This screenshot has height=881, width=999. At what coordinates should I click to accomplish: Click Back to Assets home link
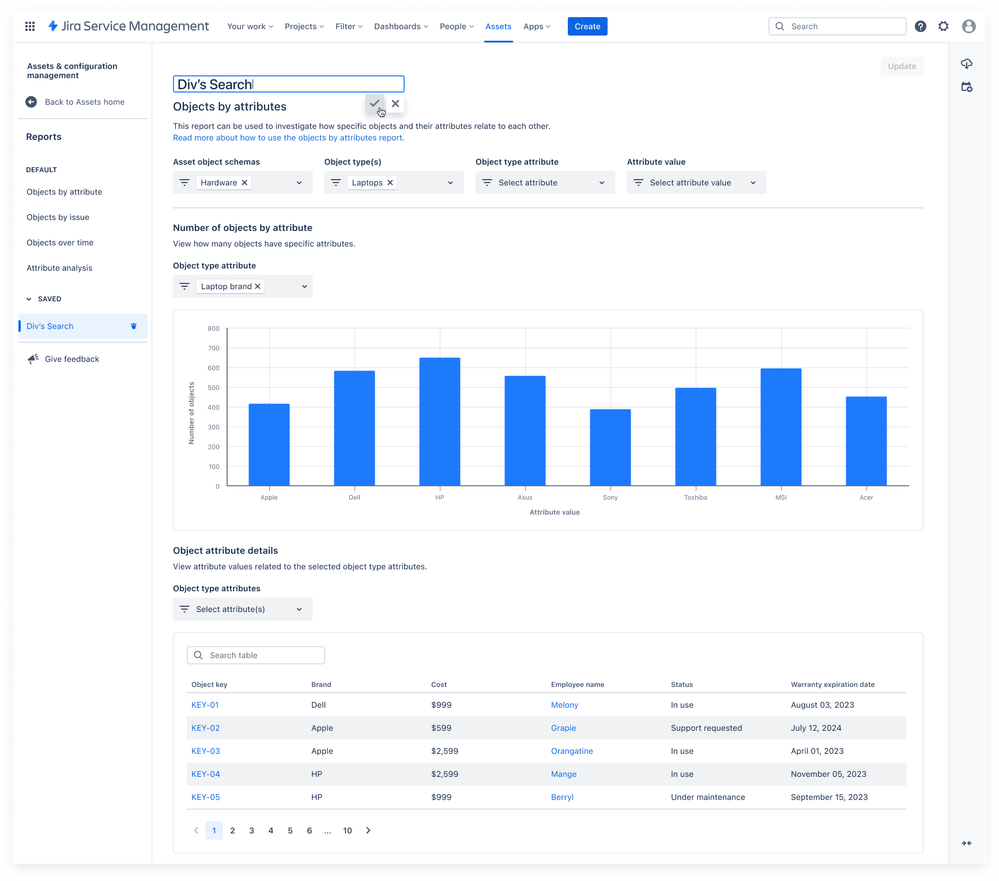point(85,102)
